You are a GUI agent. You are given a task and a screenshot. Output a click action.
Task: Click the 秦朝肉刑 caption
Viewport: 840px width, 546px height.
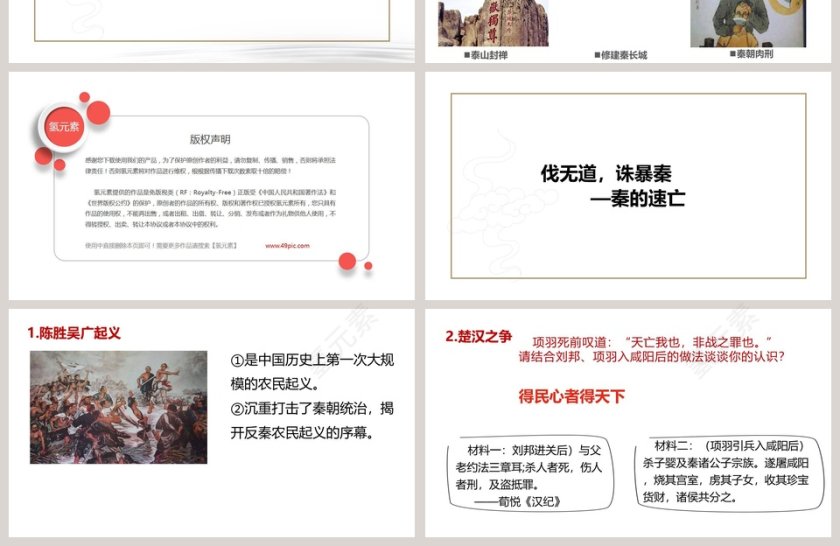pos(752,54)
